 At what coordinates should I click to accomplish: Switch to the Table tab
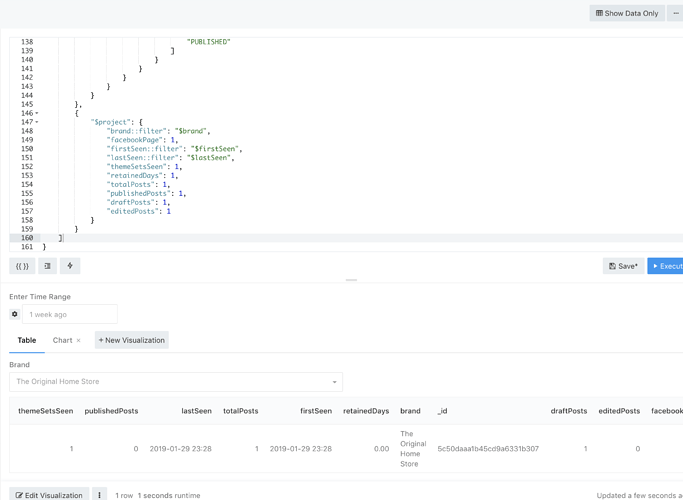pos(27,341)
